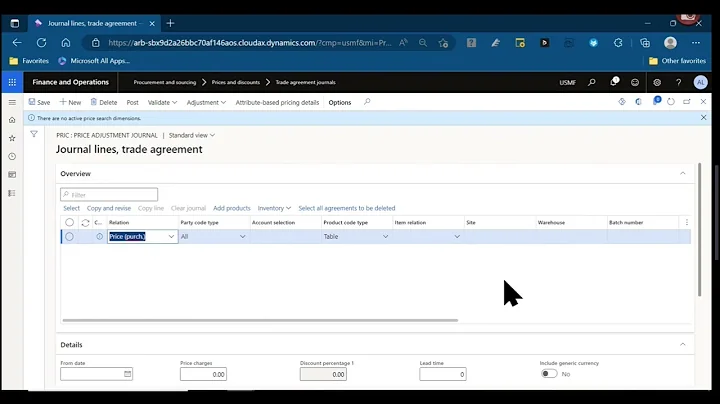Open the Relation dropdown Price (purch.)
Image resolution: width=720 pixels, height=404 pixels.
(x=171, y=236)
